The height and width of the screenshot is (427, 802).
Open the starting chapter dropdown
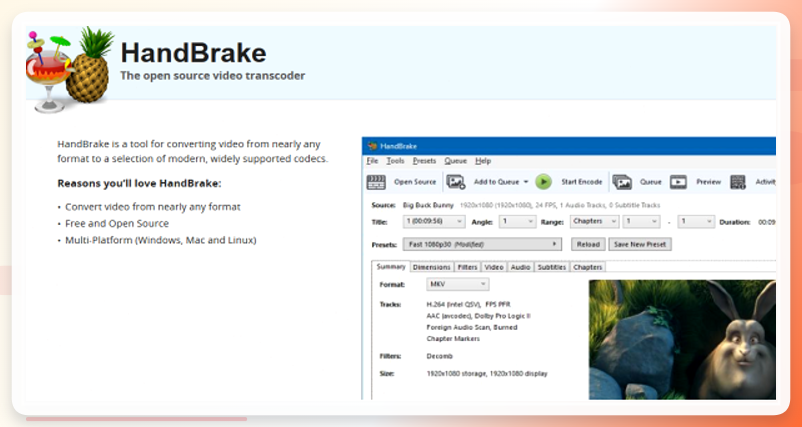(641, 221)
